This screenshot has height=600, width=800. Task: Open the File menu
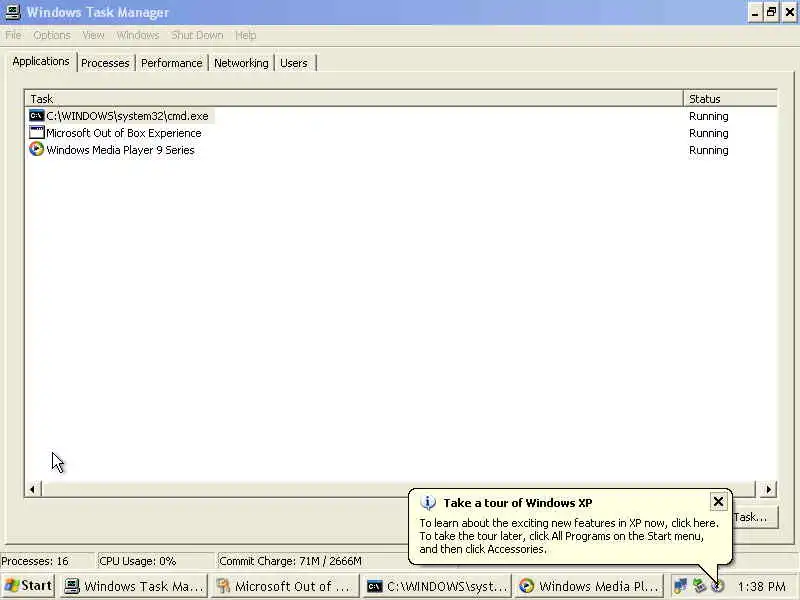point(13,35)
